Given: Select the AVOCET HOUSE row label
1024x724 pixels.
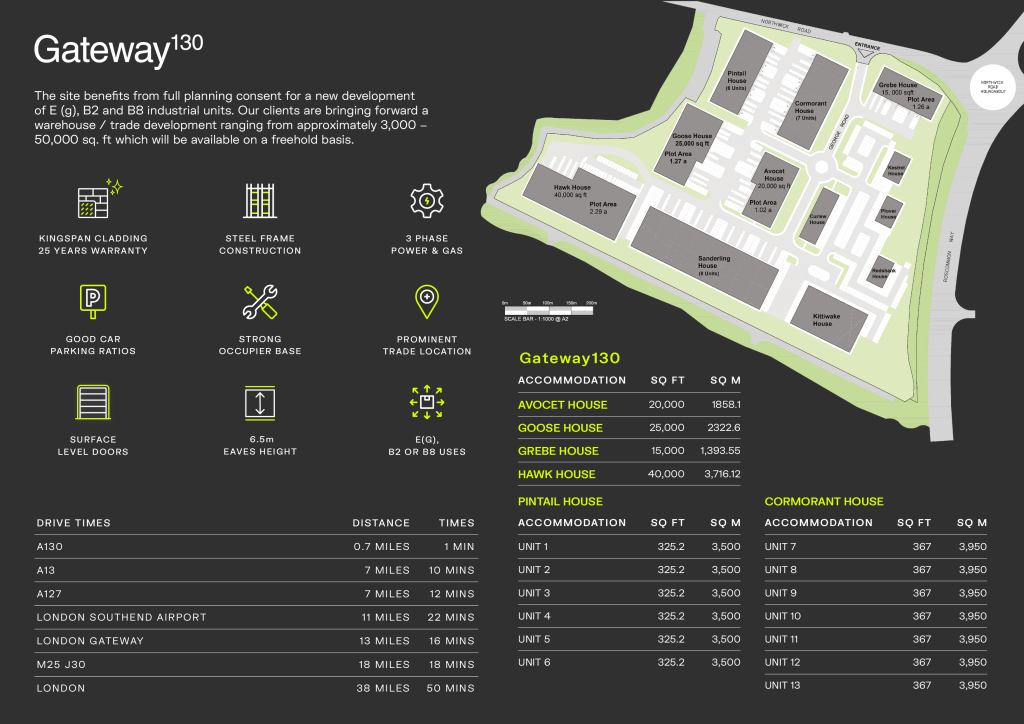Looking at the screenshot, I should [x=562, y=405].
